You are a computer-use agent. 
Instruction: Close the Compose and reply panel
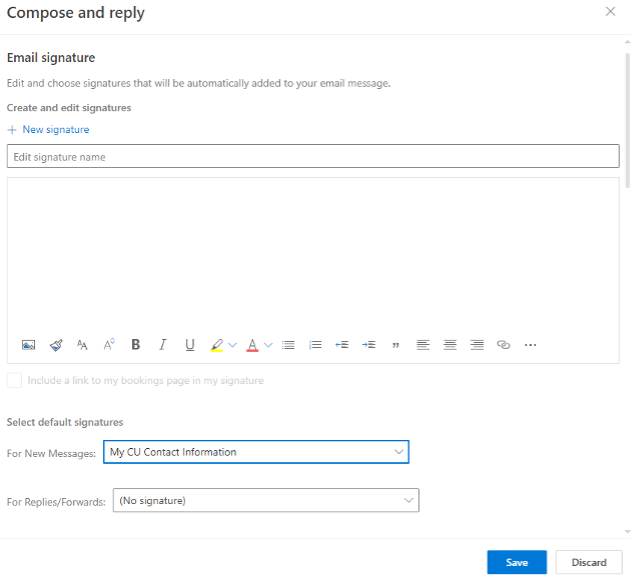pos(611,11)
